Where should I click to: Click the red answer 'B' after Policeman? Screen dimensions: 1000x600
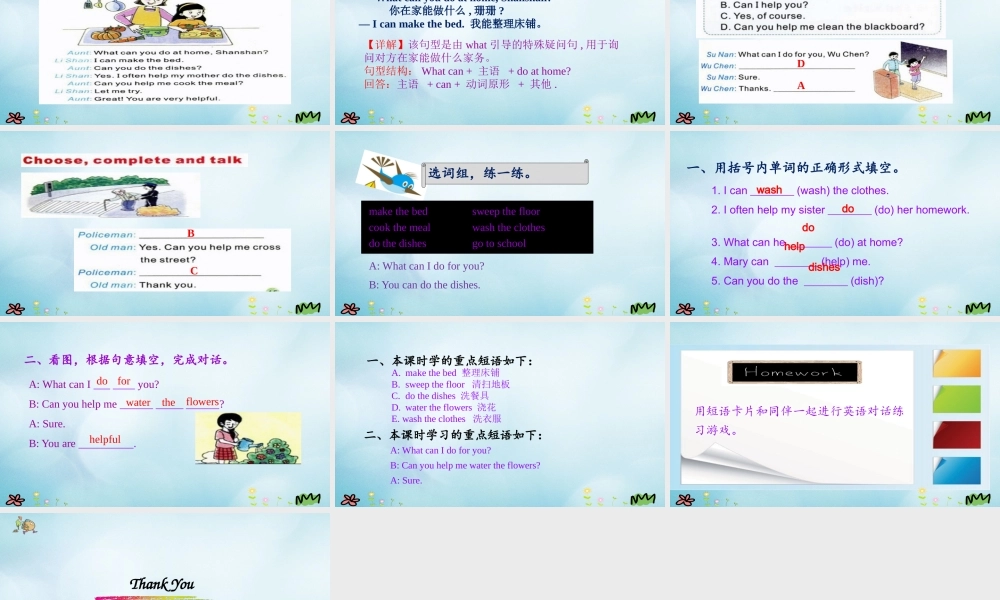click(191, 233)
